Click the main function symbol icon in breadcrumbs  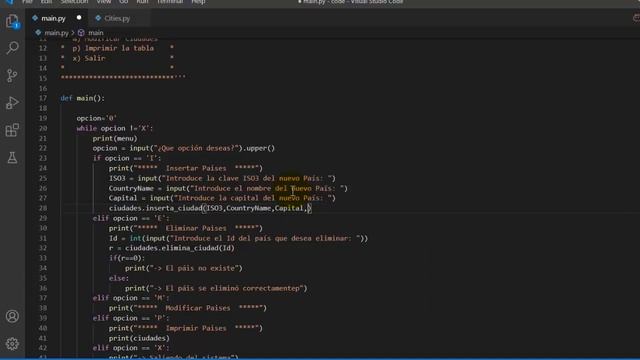pyautogui.click(x=81, y=33)
